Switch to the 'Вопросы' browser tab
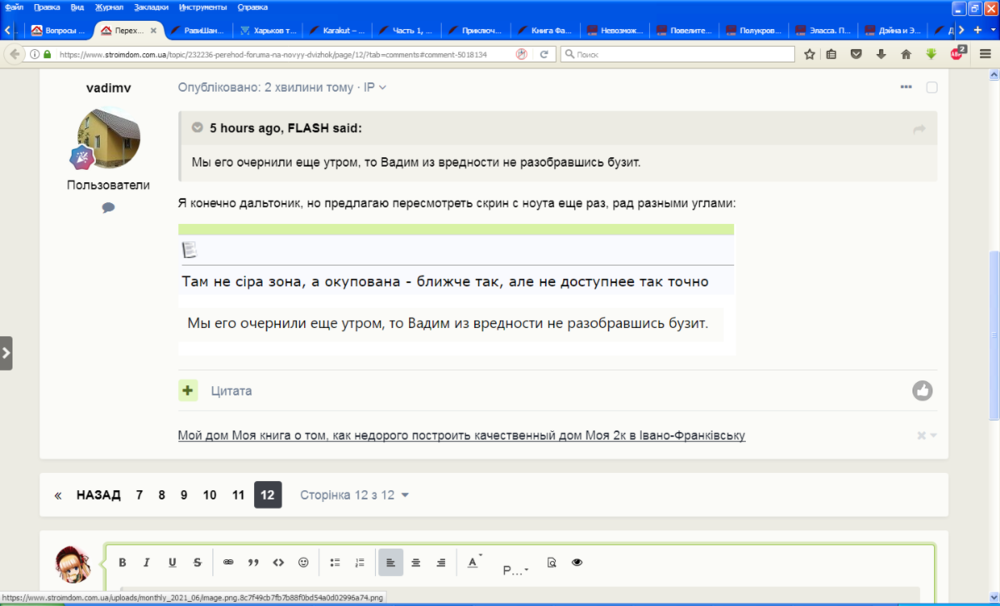The image size is (1000, 606). 61,29
